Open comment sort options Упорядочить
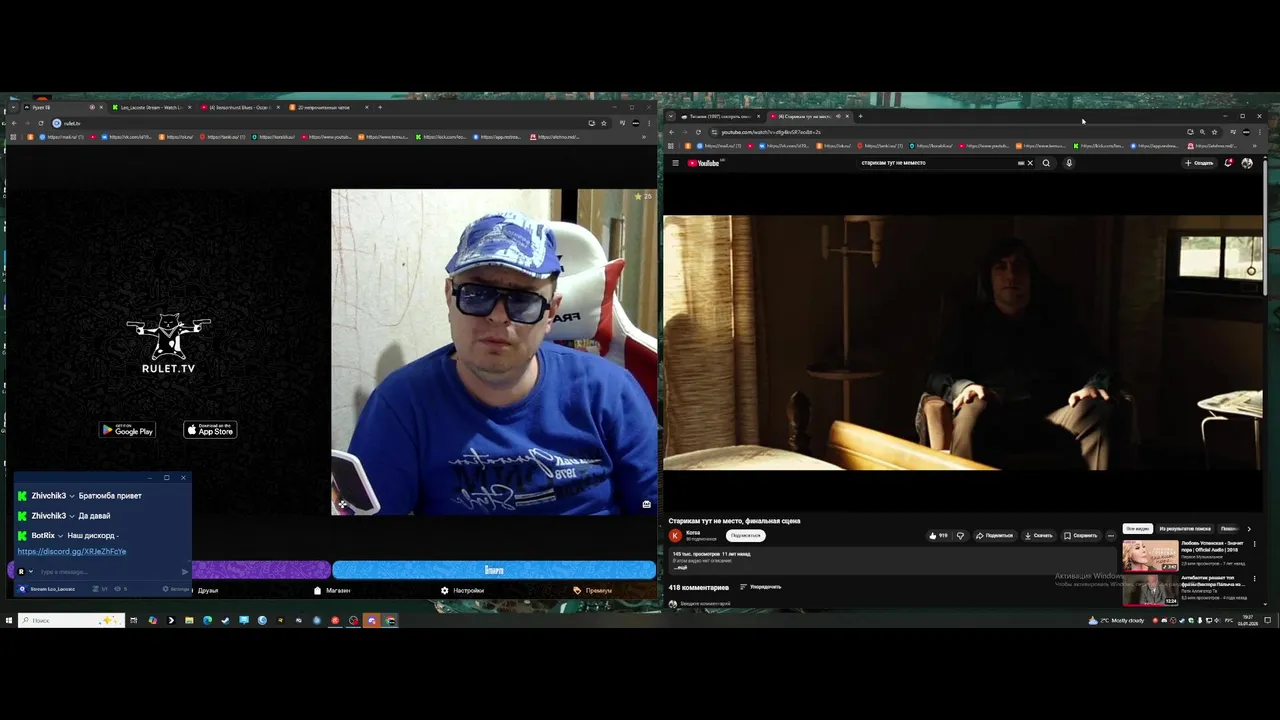The height and width of the screenshot is (720, 1280). (761, 587)
